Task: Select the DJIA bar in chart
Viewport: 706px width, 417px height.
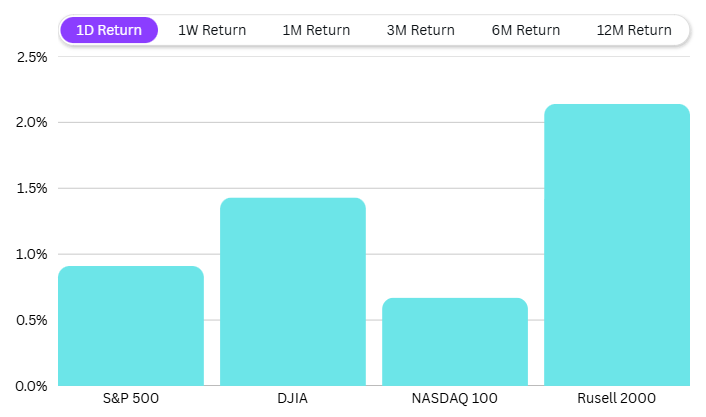Action: 293,292
